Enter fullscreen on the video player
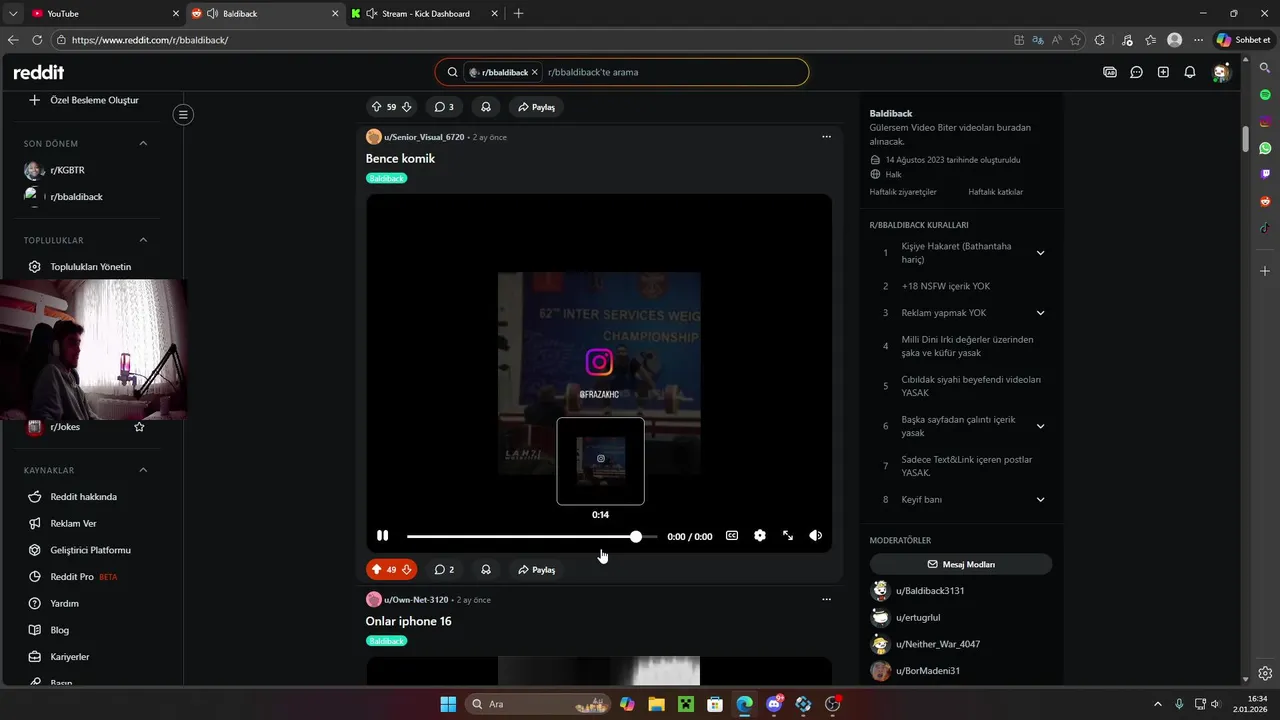The image size is (1280, 720). pyautogui.click(x=788, y=536)
